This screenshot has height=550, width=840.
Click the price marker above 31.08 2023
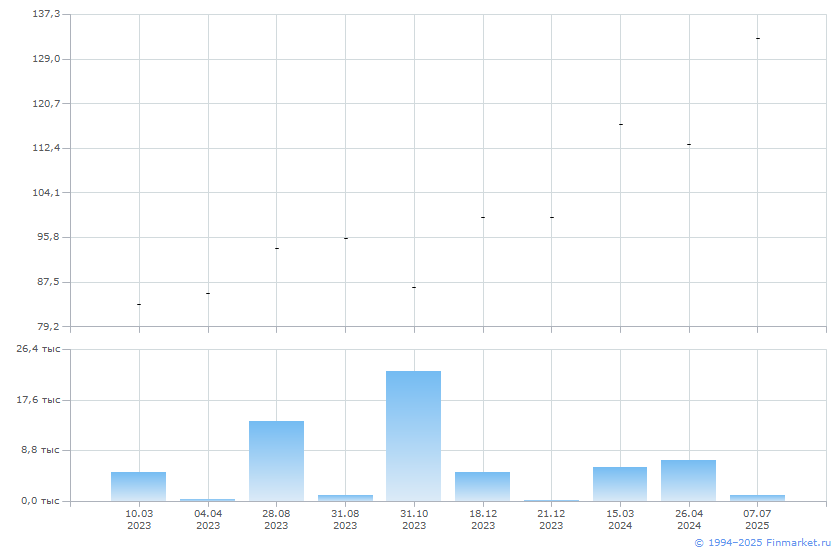coord(346,238)
